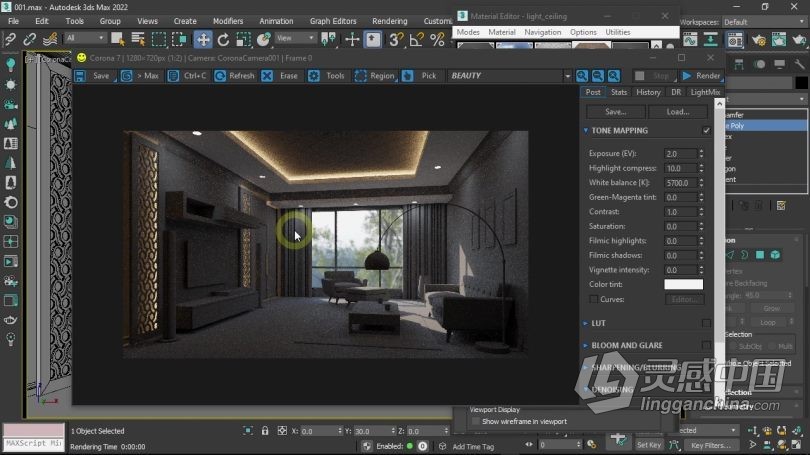Increase the Exposure (EV) spinner
The height and width of the screenshot is (455, 810).
(701, 151)
